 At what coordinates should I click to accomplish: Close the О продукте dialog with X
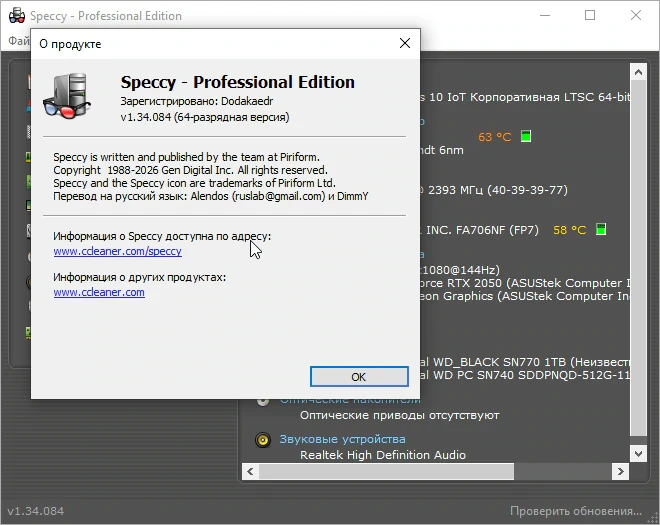click(405, 43)
